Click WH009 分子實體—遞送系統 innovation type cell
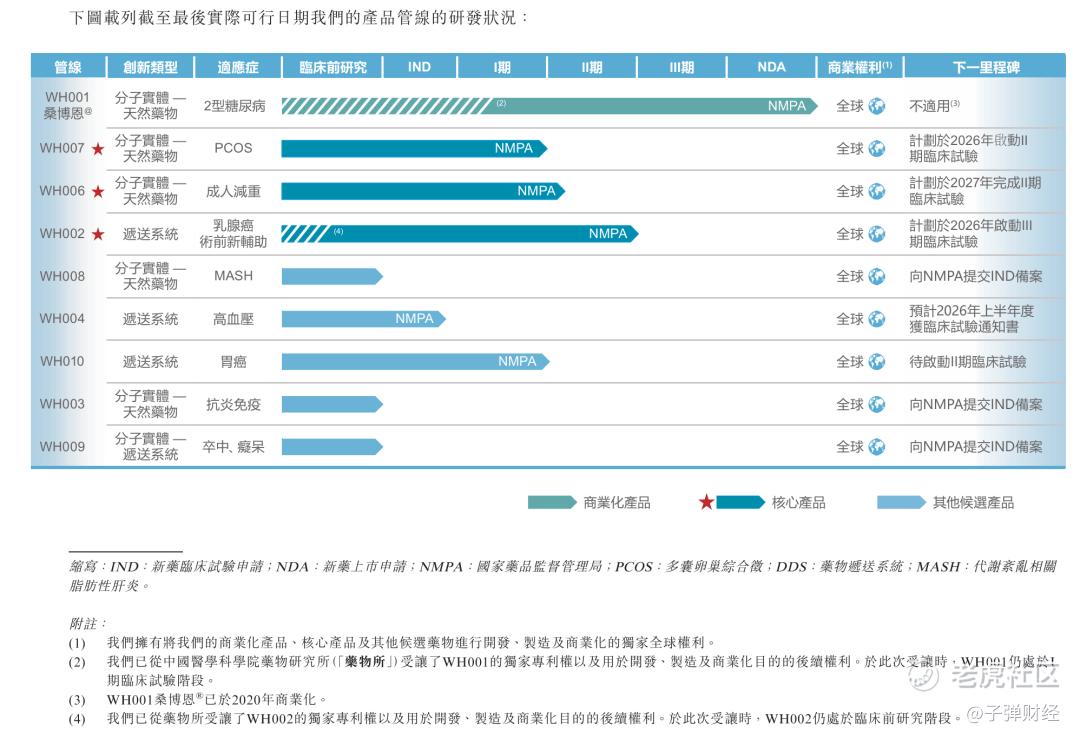Viewport: 1080px width, 738px height. (x=150, y=447)
